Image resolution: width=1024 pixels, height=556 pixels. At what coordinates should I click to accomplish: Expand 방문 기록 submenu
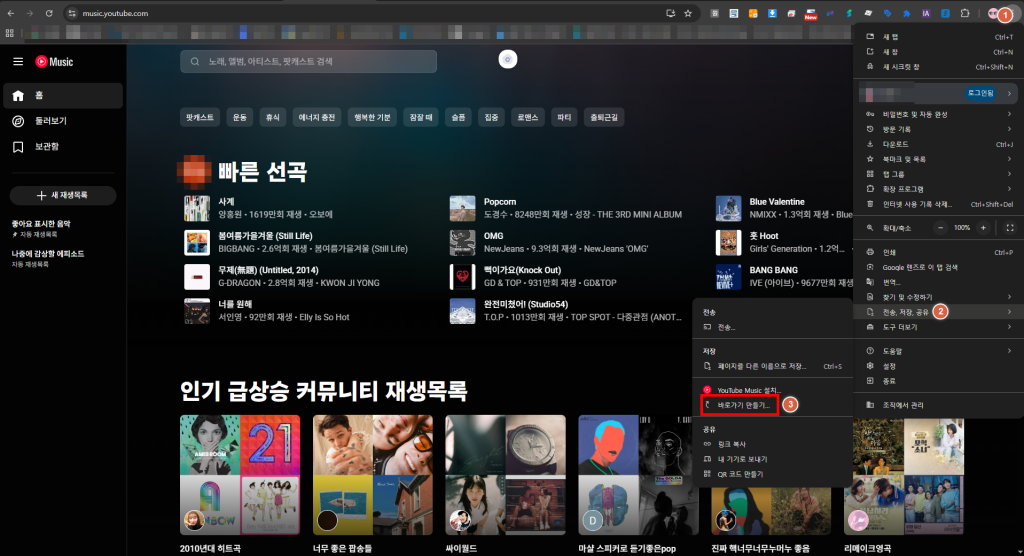pyautogui.click(x=938, y=129)
